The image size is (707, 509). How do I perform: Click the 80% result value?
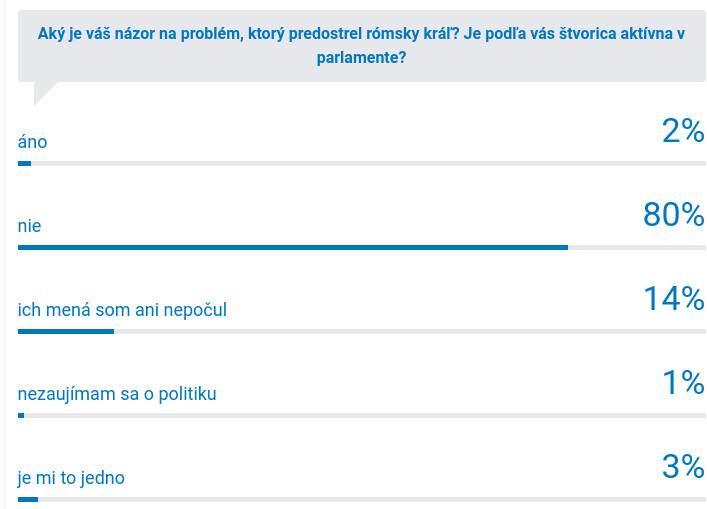(x=674, y=215)
